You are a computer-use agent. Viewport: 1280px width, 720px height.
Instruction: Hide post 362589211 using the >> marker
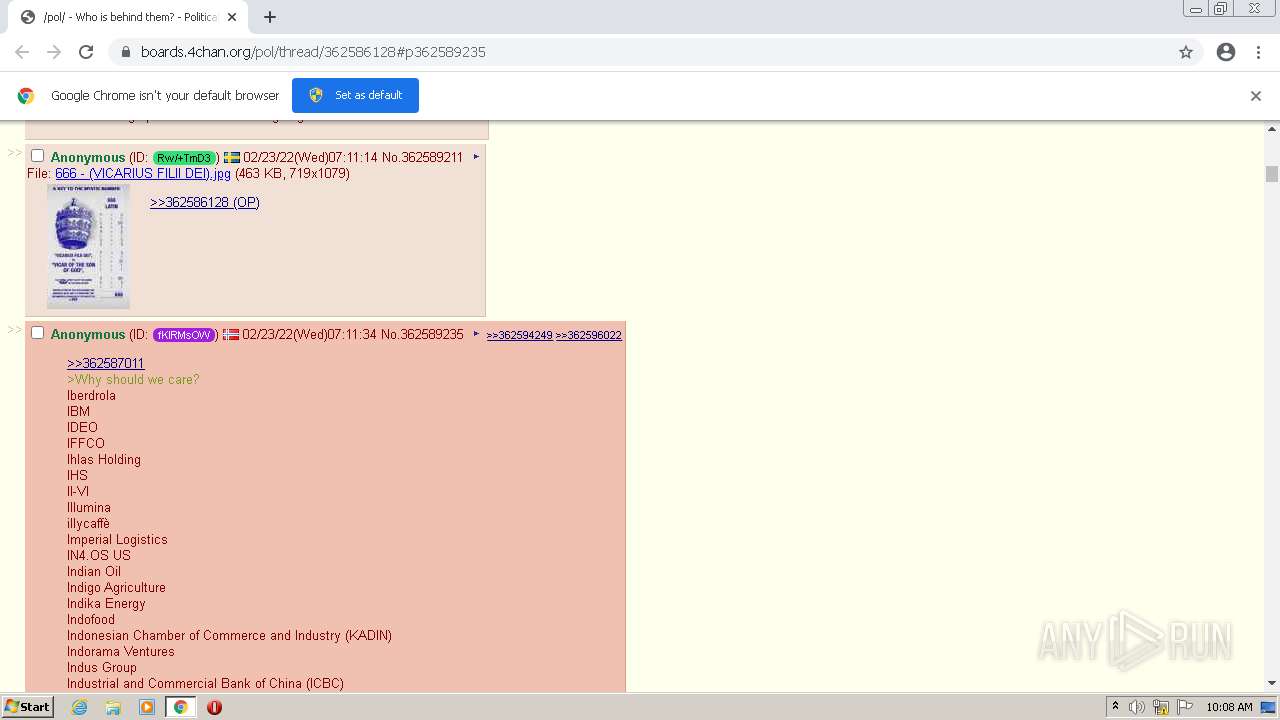pyautogui.click(x=15, y=153)
